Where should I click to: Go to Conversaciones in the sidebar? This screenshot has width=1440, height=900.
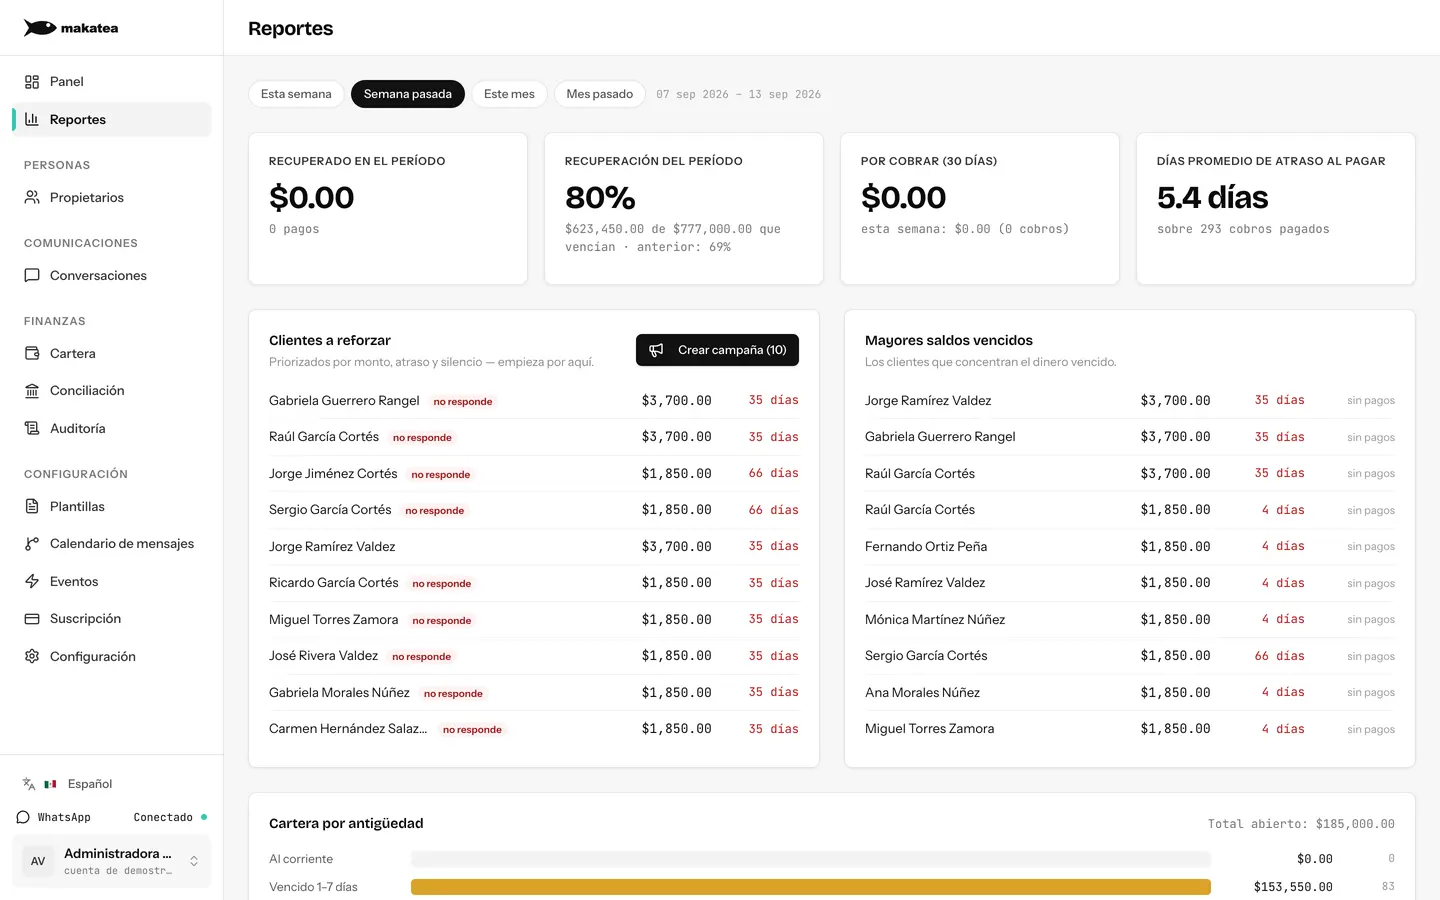coord(112,275)
